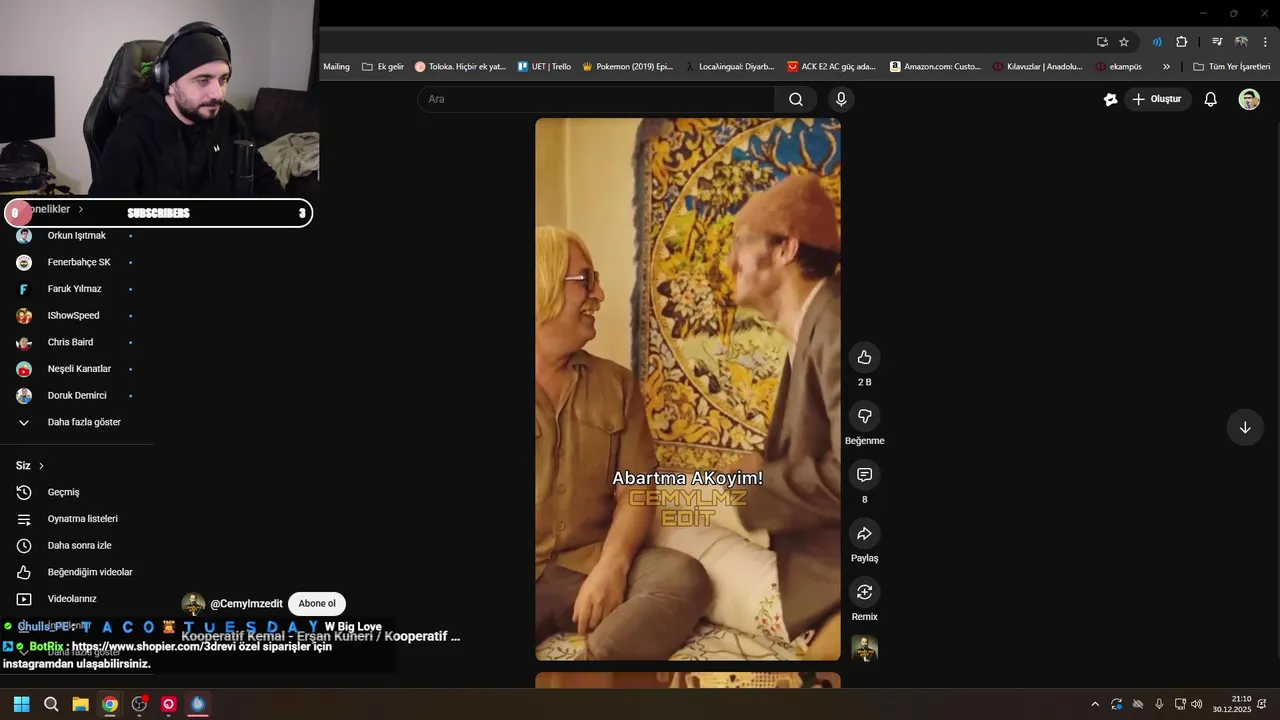
Task: Open the Kılavuzlar | Anadolu bookmark
Action: (1037, 67)
